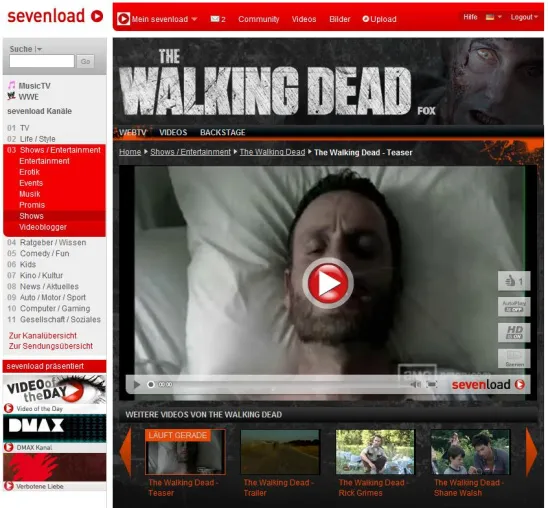Viewport: 548px width, 508px height.
Task: Show previous videos with left orange arrow
Action: click(125, 452)
